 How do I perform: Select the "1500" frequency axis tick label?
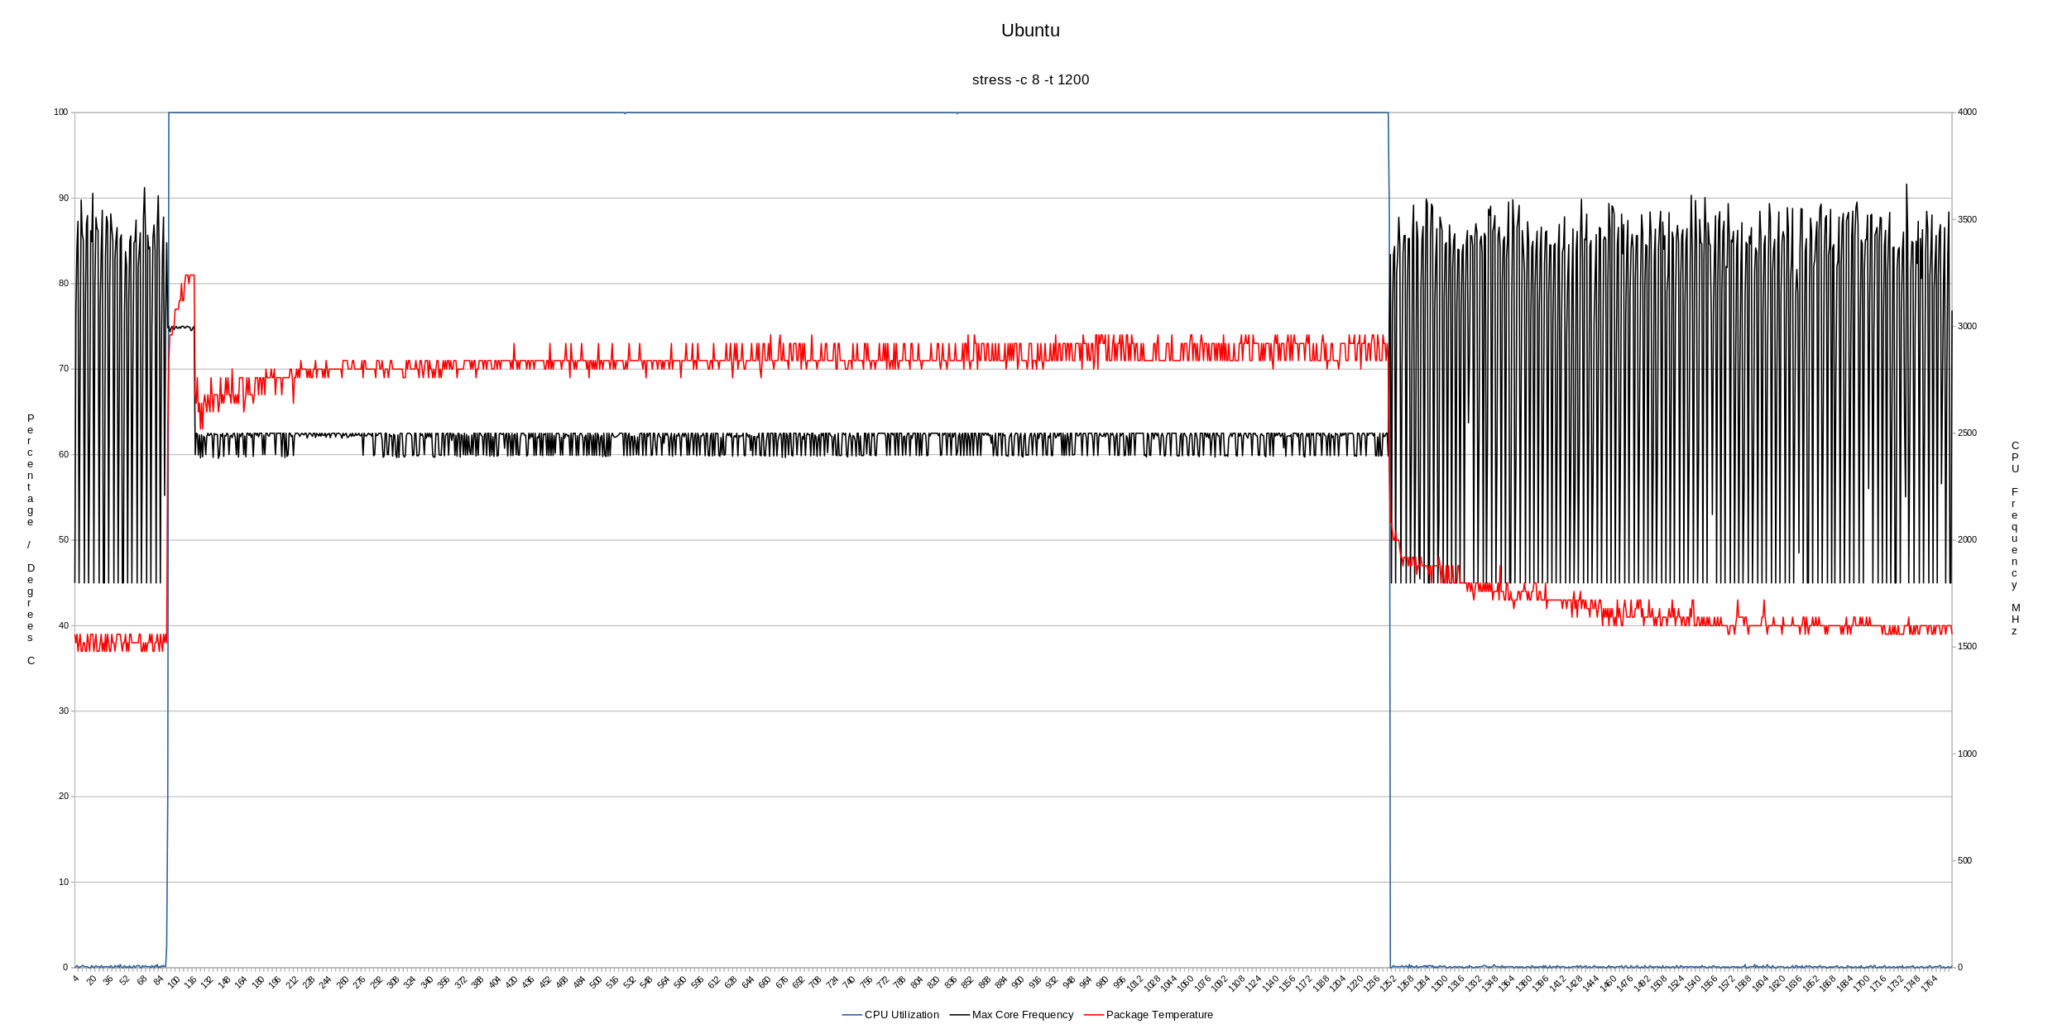tap(1966, 647)
